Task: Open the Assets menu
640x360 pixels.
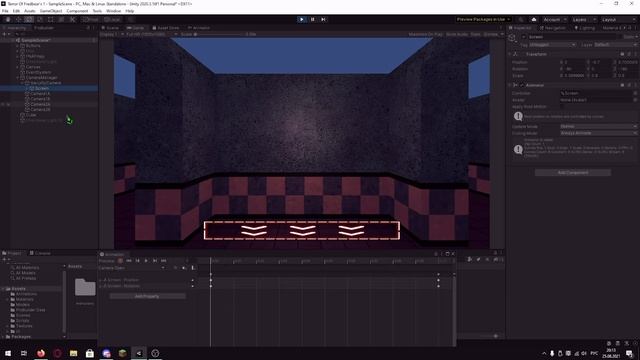Action: [30, 11]
